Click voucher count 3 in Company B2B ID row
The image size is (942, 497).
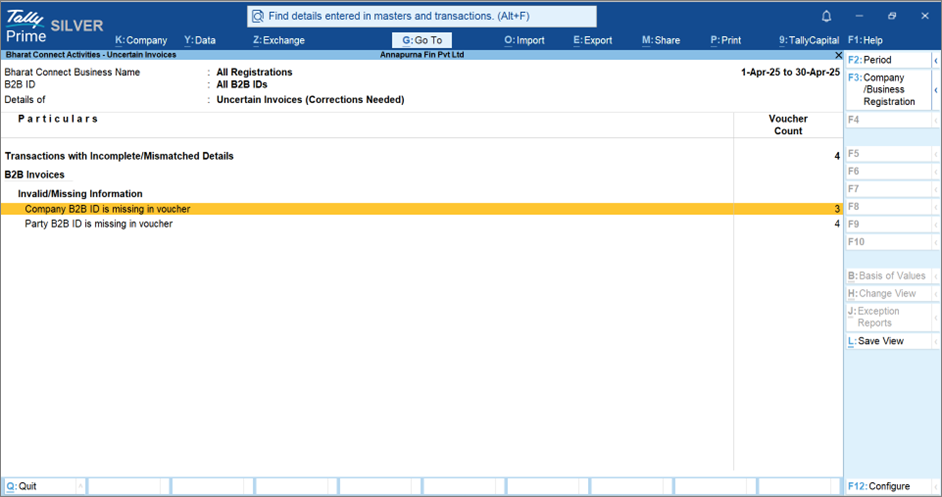837,209
